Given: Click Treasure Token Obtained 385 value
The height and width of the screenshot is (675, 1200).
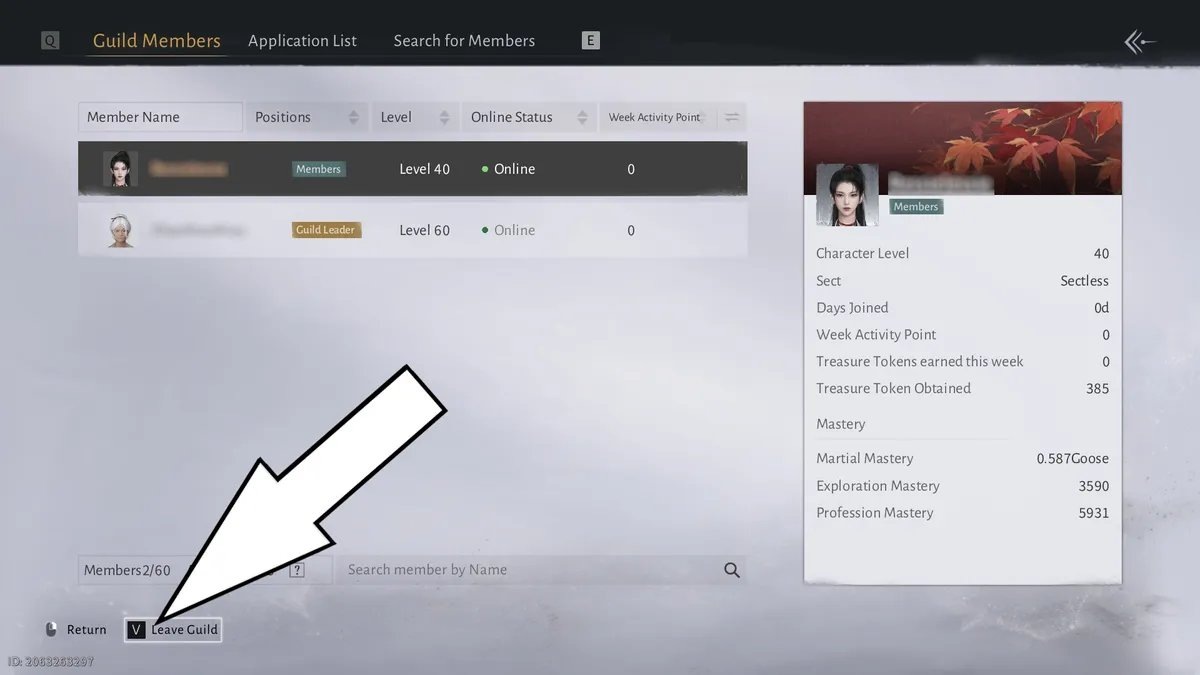Looking at the screenshot, I should 1097,389.
